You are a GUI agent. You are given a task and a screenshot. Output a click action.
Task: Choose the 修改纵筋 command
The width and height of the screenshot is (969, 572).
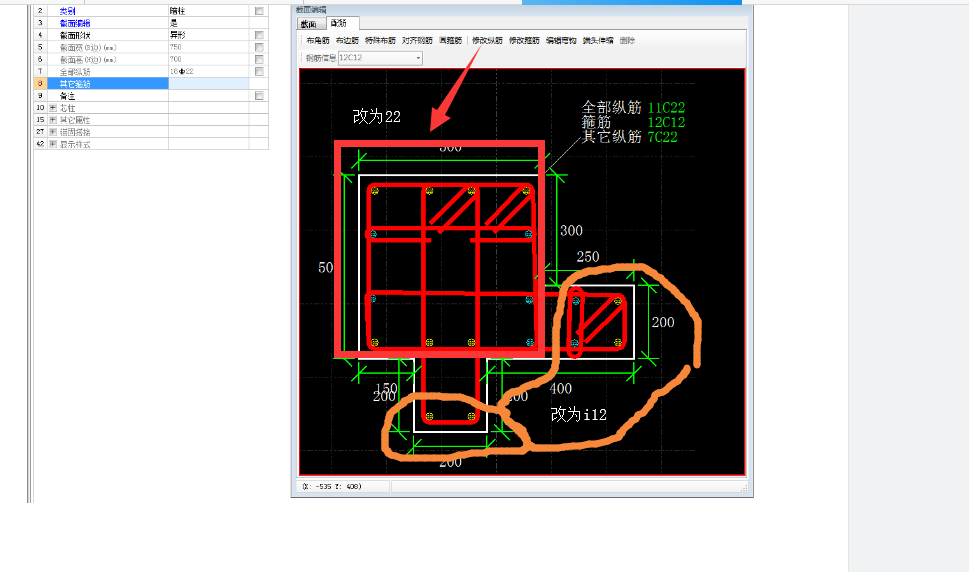(x=488, y=41)
